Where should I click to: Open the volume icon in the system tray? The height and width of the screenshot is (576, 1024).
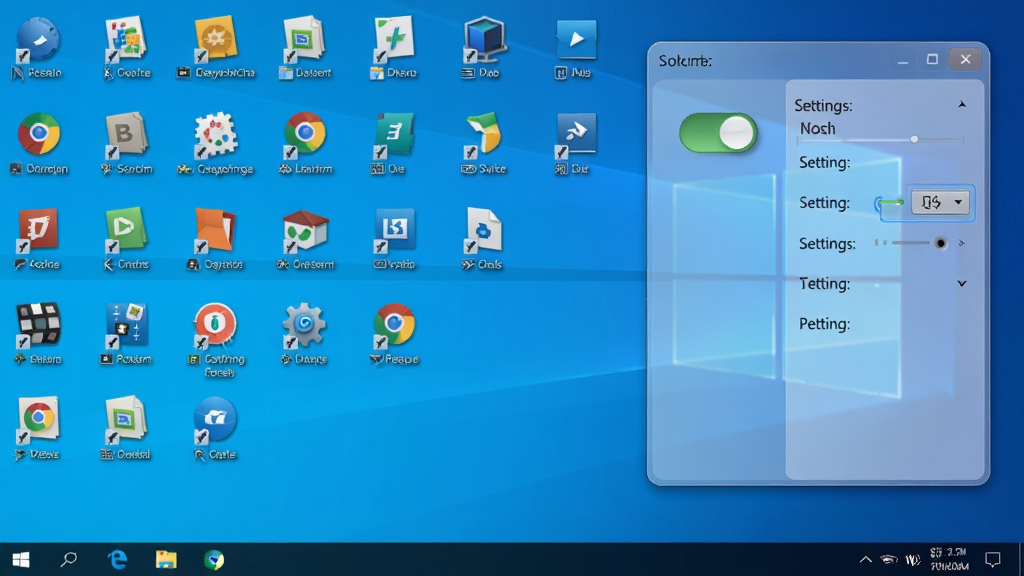(912, 560)
